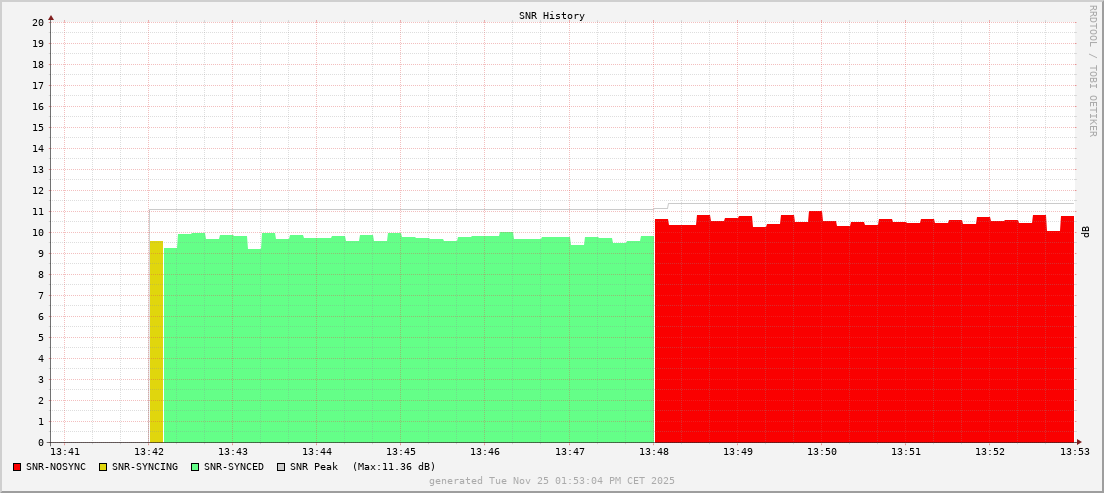Click the 13:48 time axis label
The image size is (1104, 493).
pos(654,453)
